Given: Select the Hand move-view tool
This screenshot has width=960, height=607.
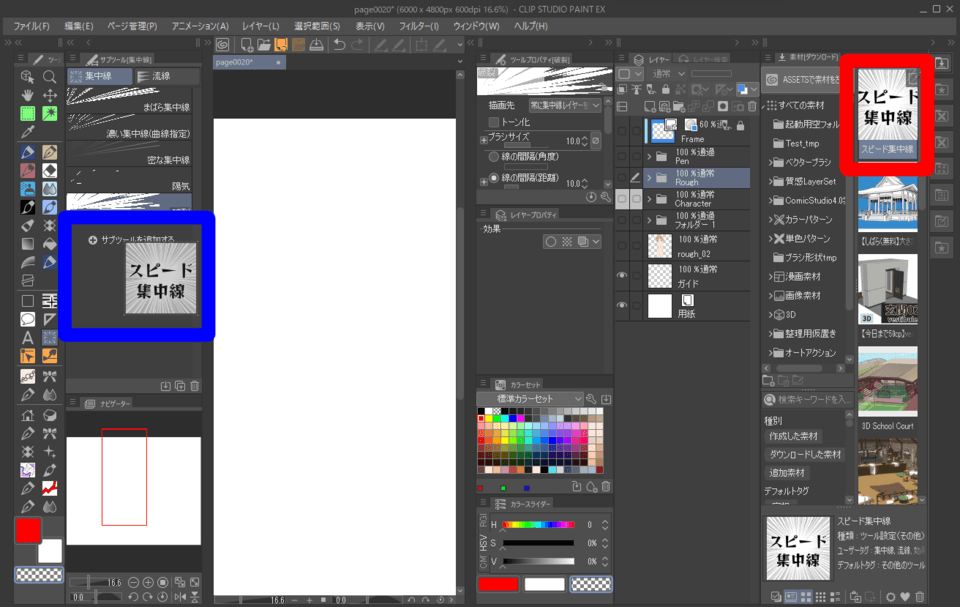Looking at the screenshot, I should pyautogui.click(x=28, y=95).
